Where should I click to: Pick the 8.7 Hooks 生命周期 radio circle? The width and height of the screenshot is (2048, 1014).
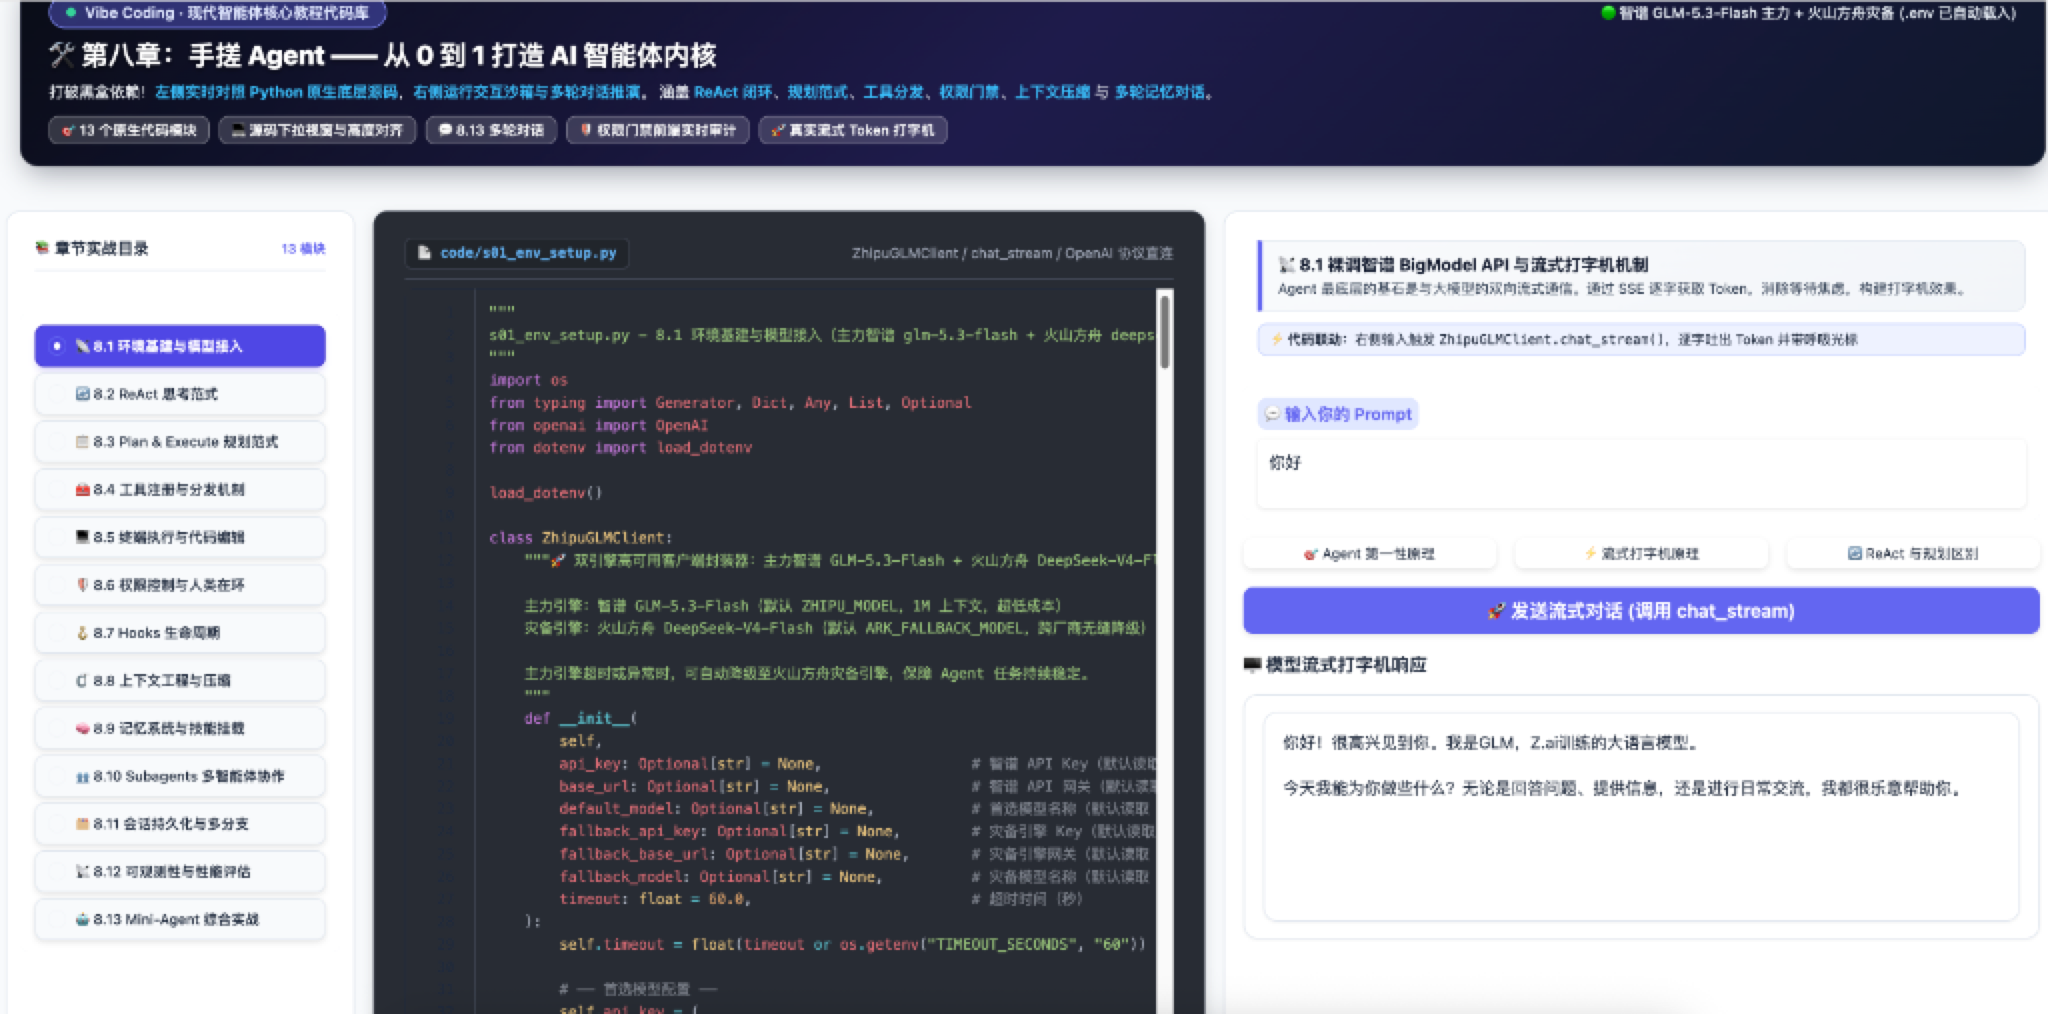(x=57, y=633)
